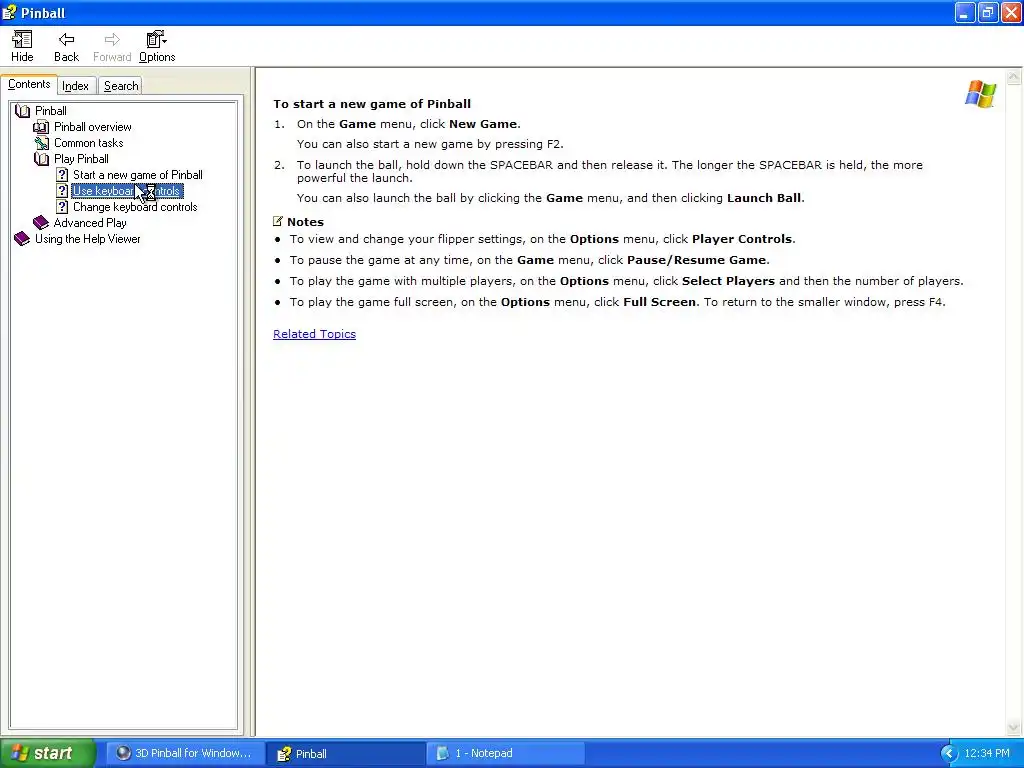This screenshot has height=768, width=1024.
Task: Click question icon for Start a new game
Action: click(x=62, y=175)
